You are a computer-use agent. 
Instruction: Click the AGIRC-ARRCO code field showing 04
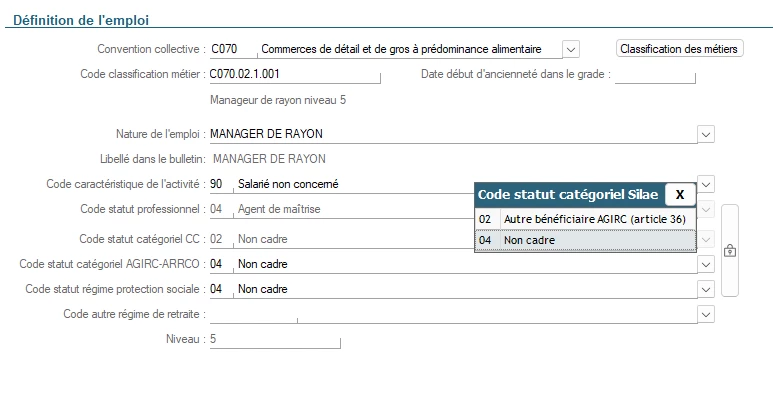(x=217, y=264)
